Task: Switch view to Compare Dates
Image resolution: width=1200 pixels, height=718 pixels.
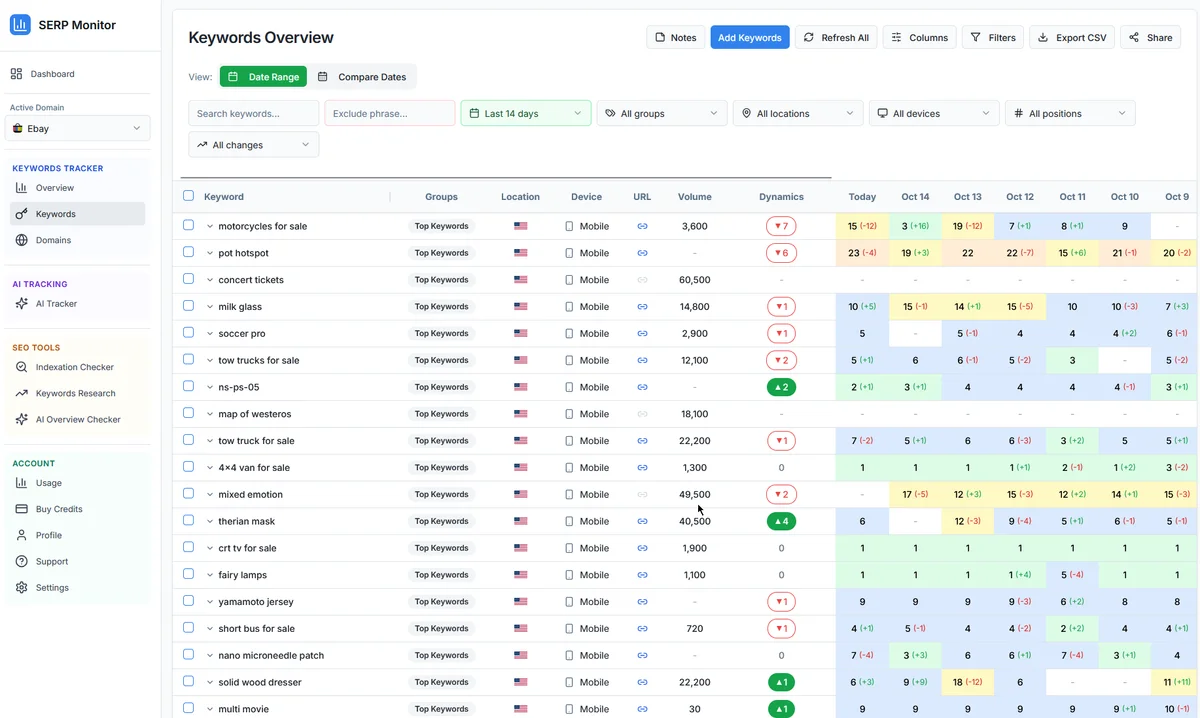Action: click(362, 77)
